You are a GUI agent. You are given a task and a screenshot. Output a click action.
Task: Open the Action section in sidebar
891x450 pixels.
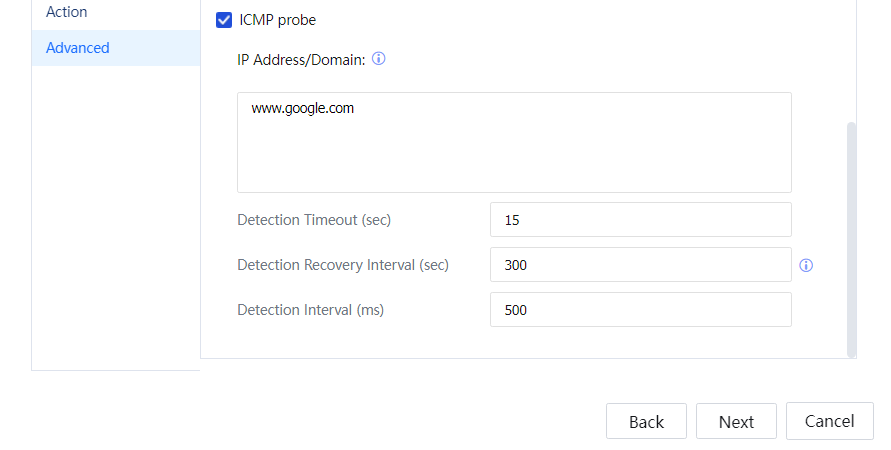pyautogui.click(x=67, y=12)
